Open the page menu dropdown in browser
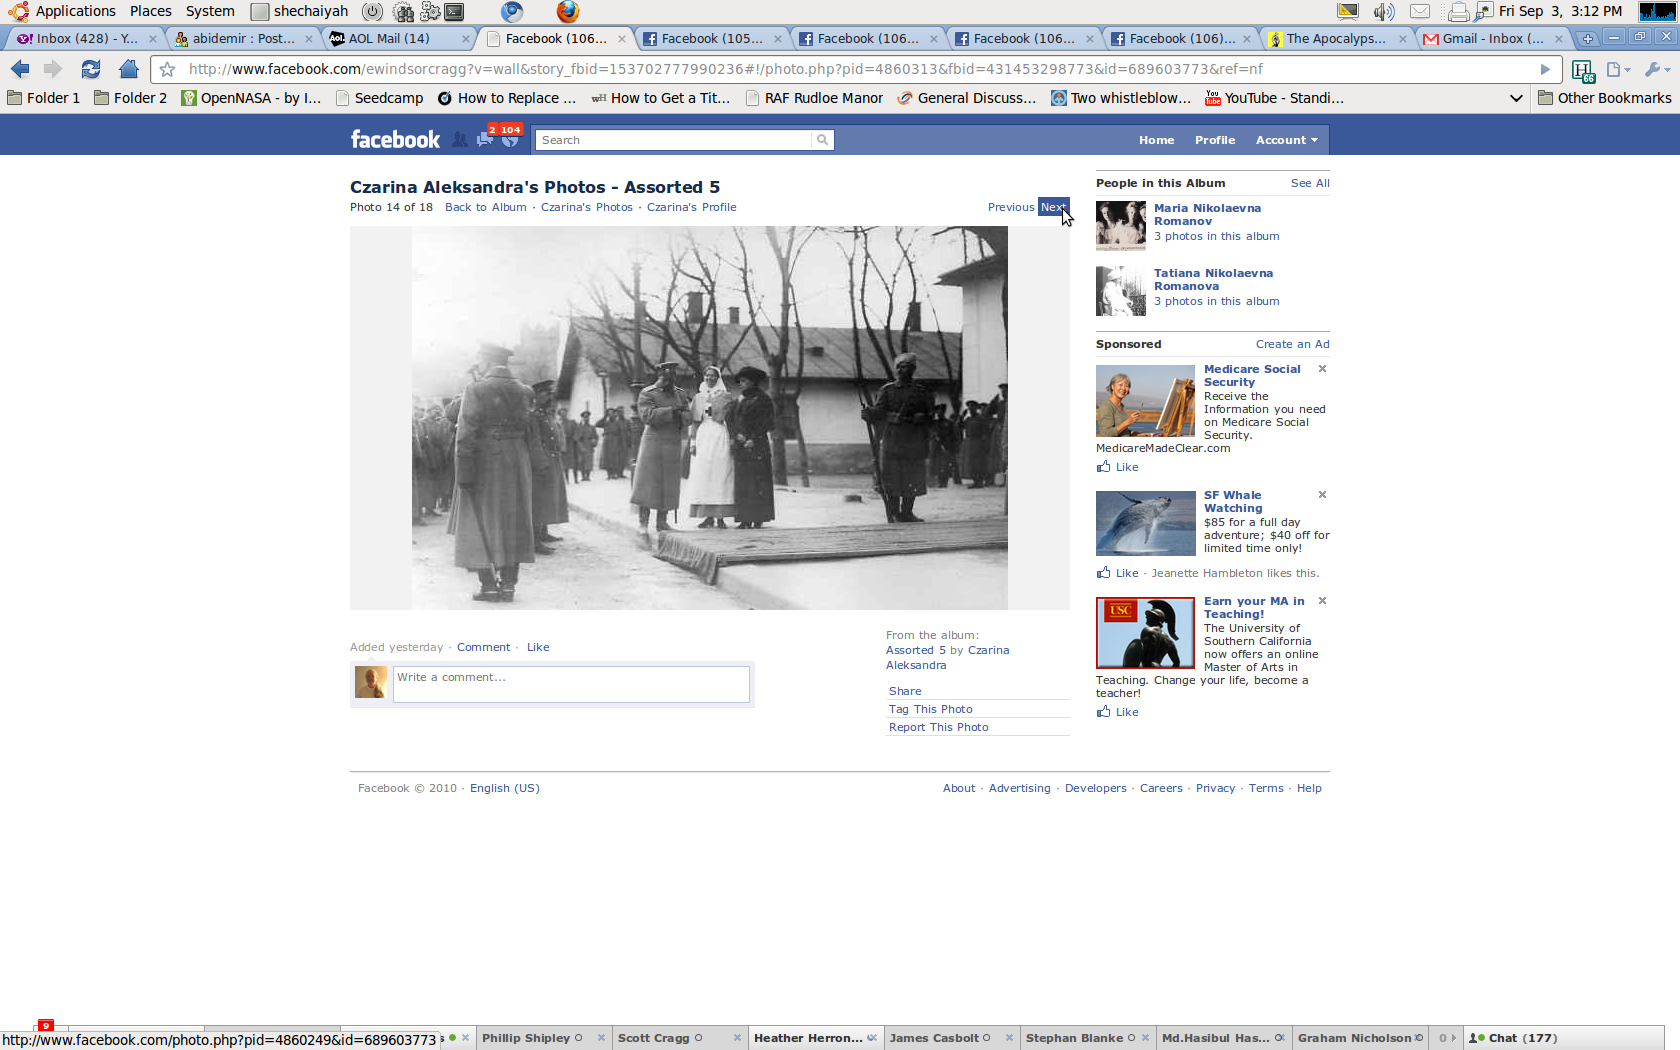1680x1050 pixels. 1617,69
